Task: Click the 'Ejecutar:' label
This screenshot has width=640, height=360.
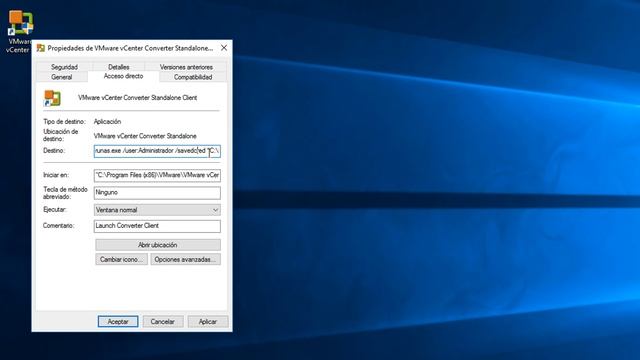Action: pyautogui.click(x=55, y=209)
